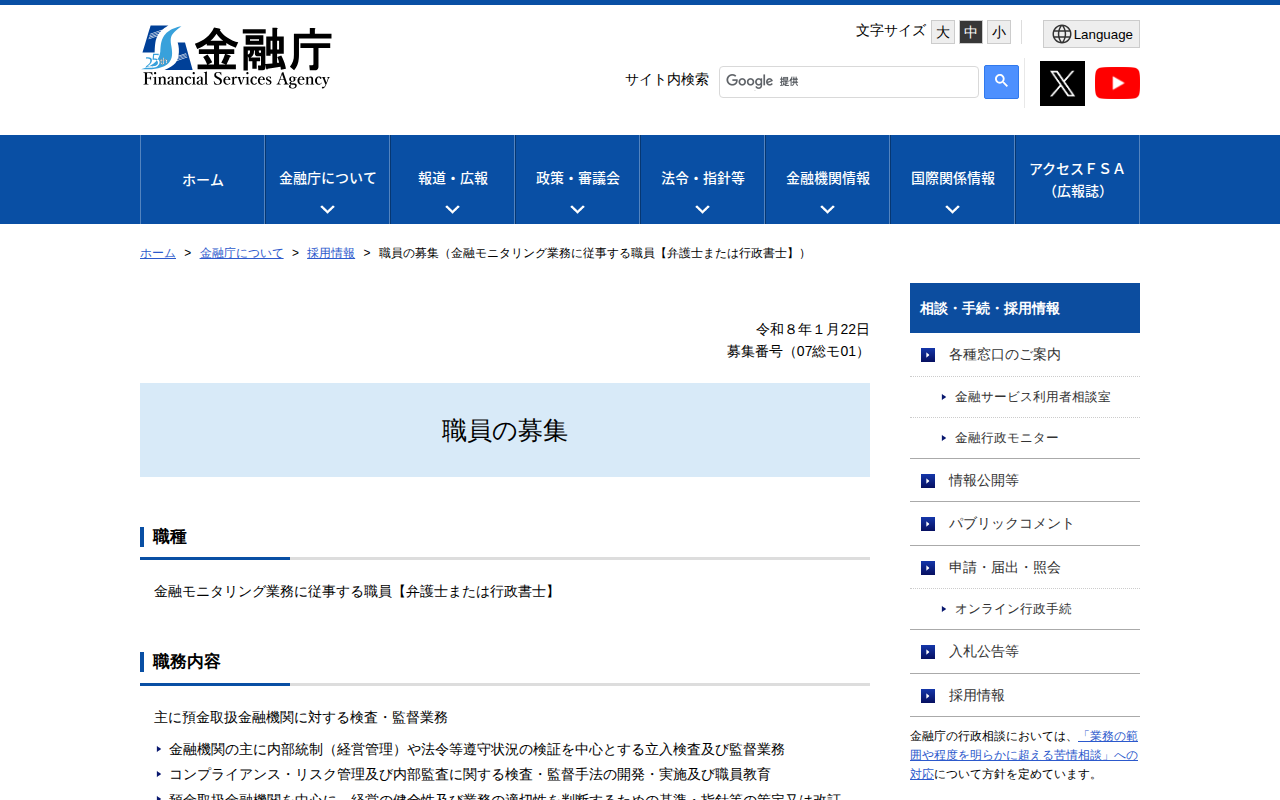This screenshot has width=1280, height=800.
Task: Click arrow icon beside 情報公開等
Action: pos(928,481)
